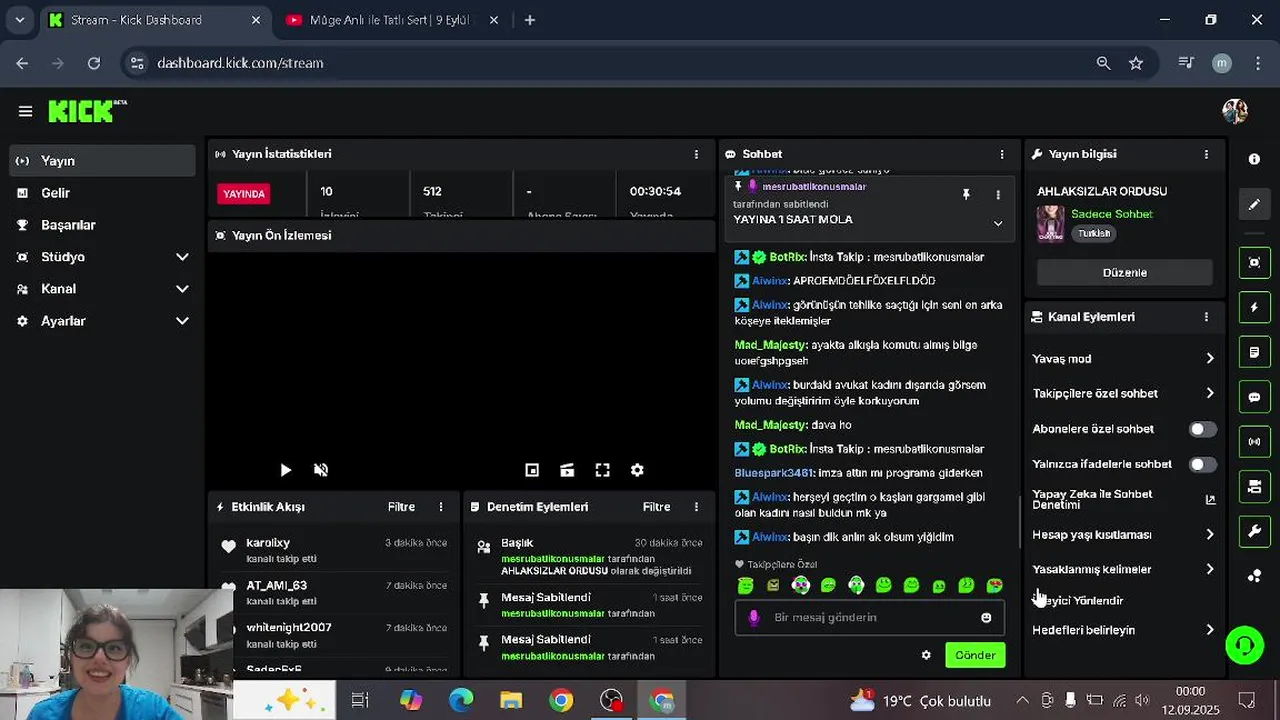
Task: Open profile avatar in Kick header
Action: [1235, 111]
